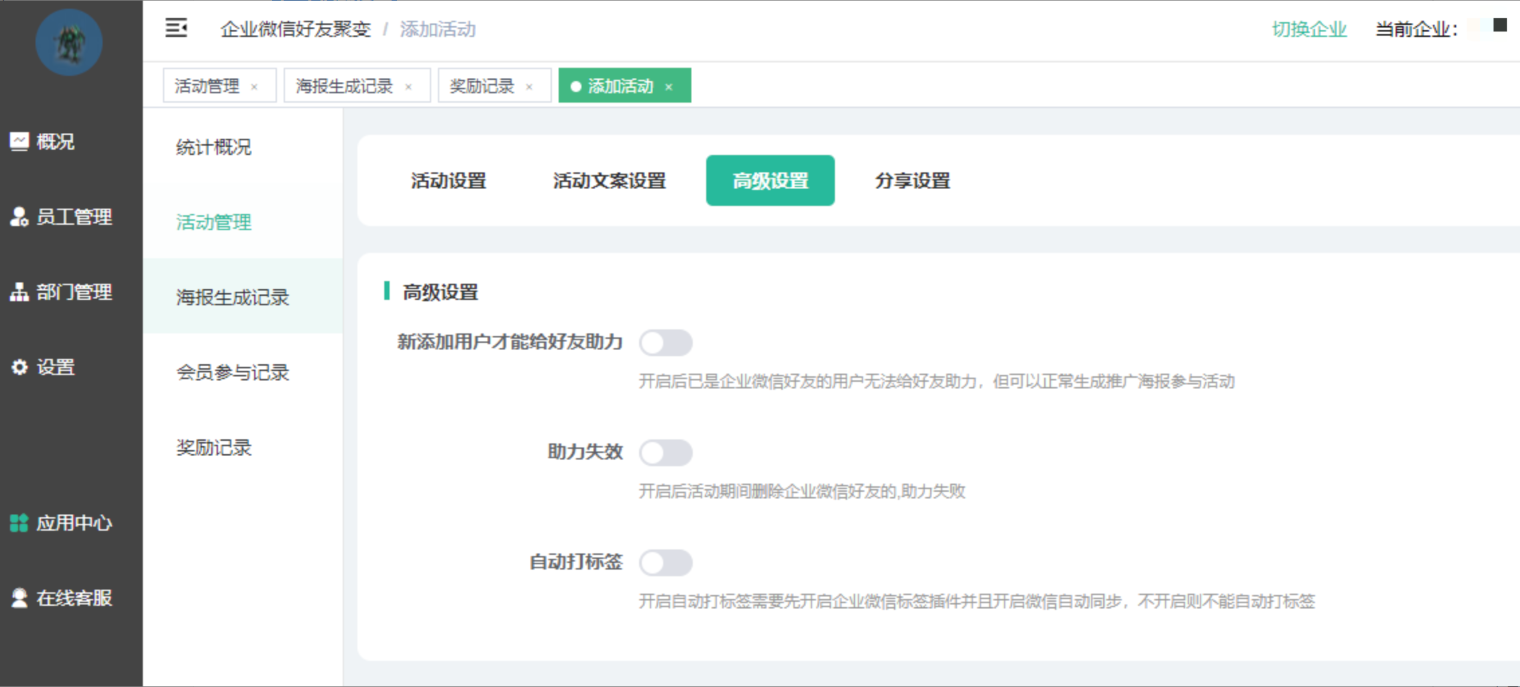Open 概况 overview icon in sidebar
1520x687 pixels.
pyautogui.click(x=19, y=142)
